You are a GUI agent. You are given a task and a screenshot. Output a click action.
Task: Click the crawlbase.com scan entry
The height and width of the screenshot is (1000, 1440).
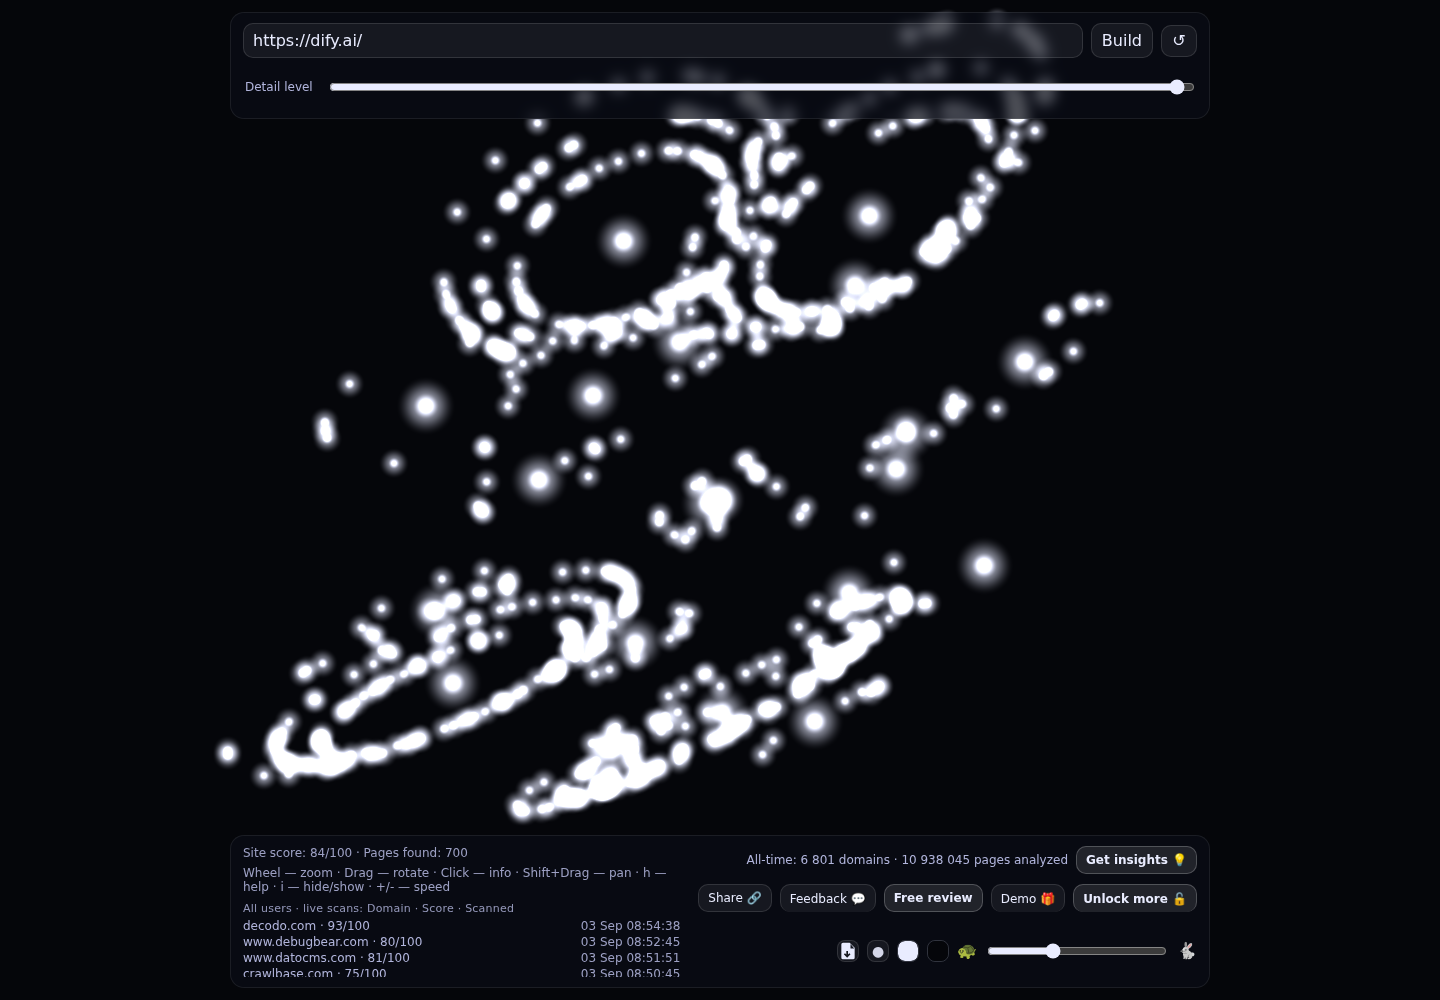click(461, 973)
